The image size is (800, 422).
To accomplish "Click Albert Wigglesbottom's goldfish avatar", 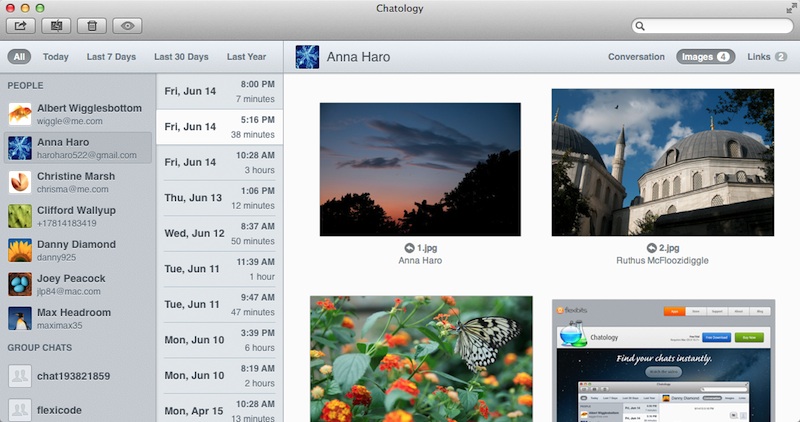I will click(20, 114).
